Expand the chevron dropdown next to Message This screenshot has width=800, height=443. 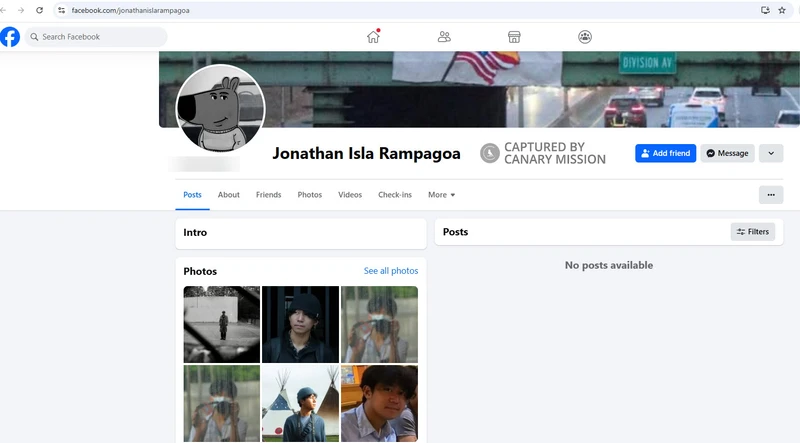click(771, 153)
